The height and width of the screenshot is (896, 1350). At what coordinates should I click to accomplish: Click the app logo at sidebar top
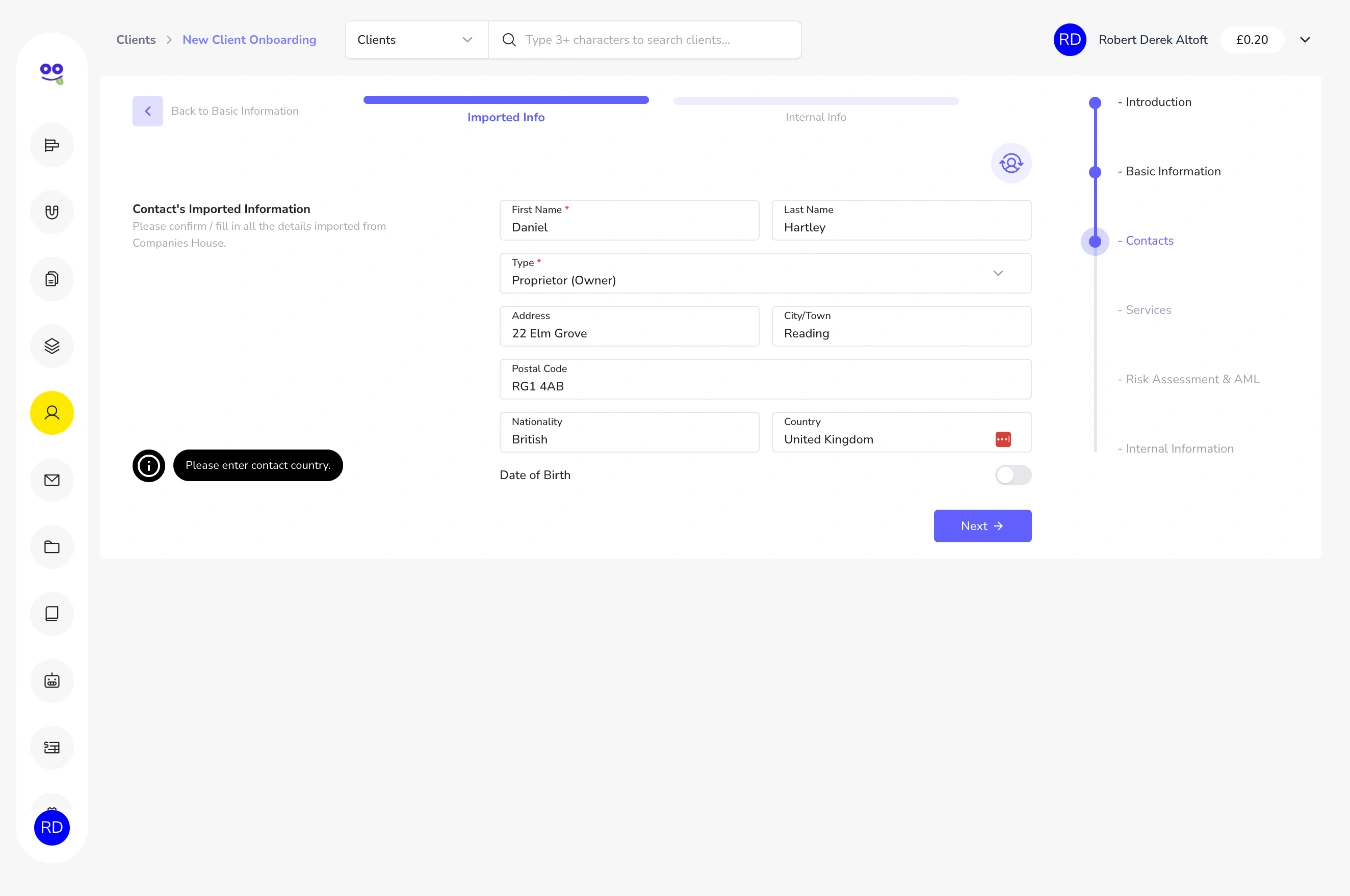[x=52, y=72]
